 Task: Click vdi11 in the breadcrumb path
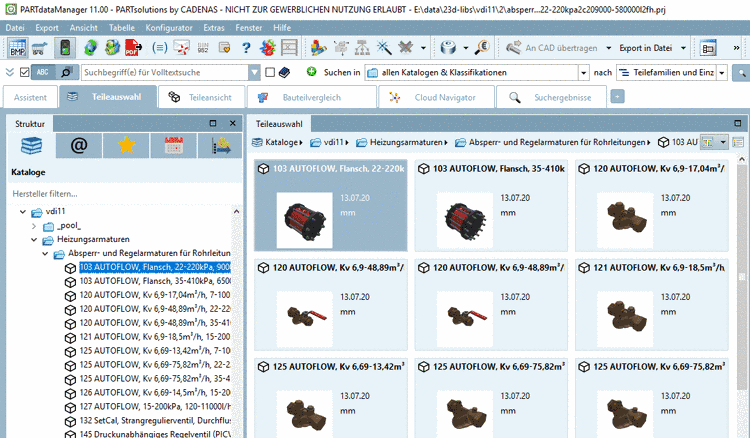pyautogui.click(x=333, y=142)
